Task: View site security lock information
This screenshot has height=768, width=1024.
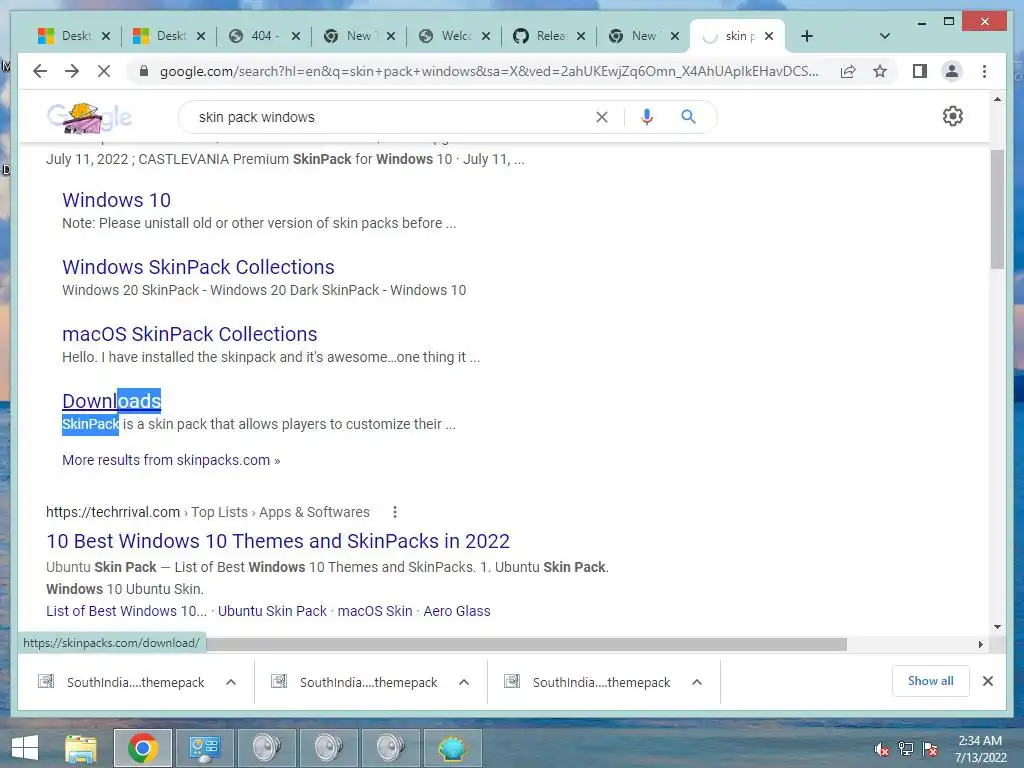Action: click(144, 71)
